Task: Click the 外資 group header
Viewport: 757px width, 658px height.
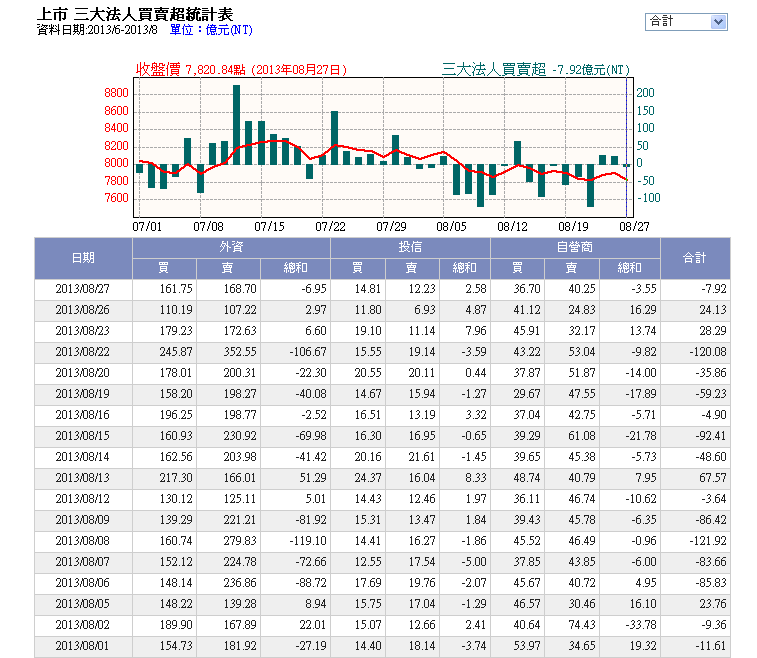Action: pyautogui.click(x=231, y=247)
